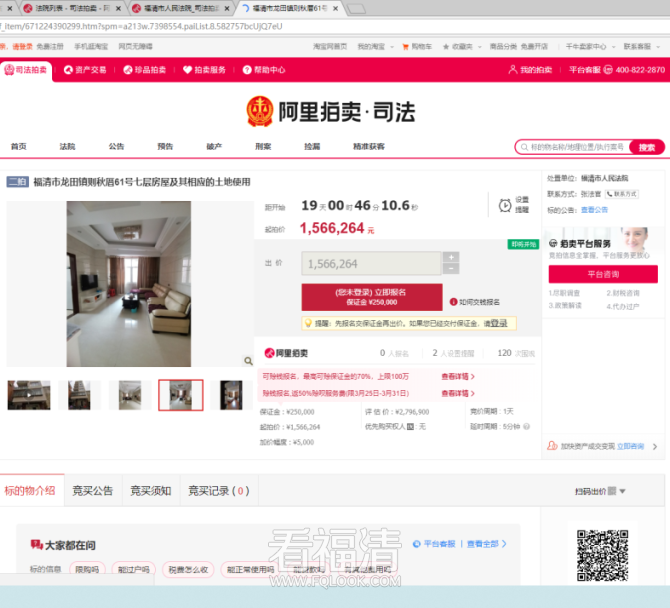This screenshot has width=670, height=608.
Task: Go to the 法院 navigation item
Action: [x=68, y=147]
